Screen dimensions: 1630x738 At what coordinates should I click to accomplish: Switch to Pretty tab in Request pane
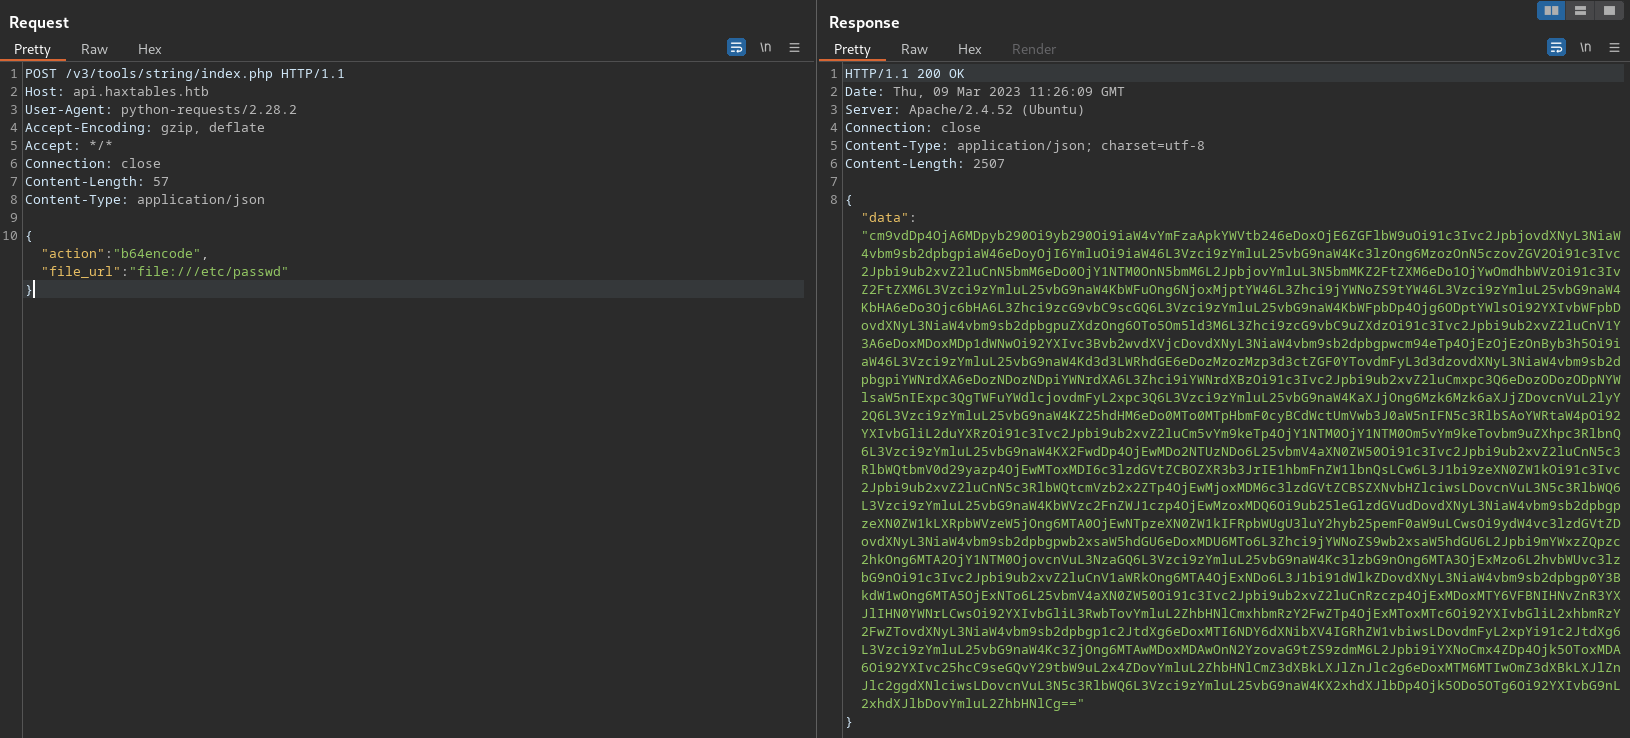32,49
